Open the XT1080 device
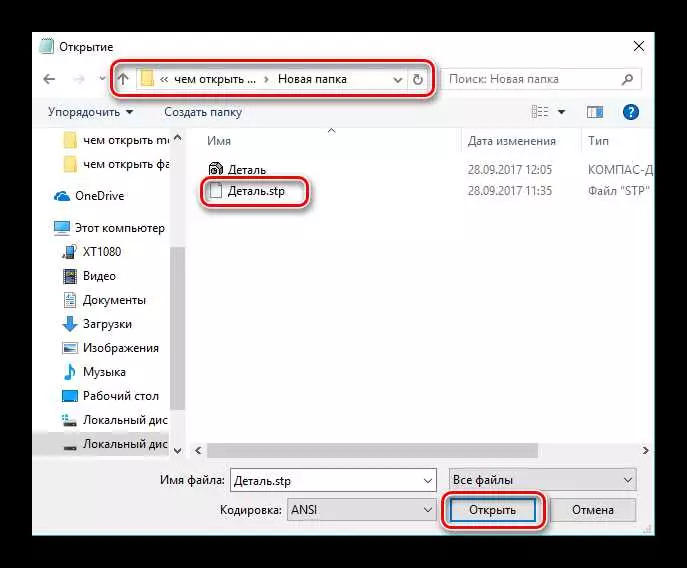The height and width of the screenshot is (568, 687). pos(92,252)
